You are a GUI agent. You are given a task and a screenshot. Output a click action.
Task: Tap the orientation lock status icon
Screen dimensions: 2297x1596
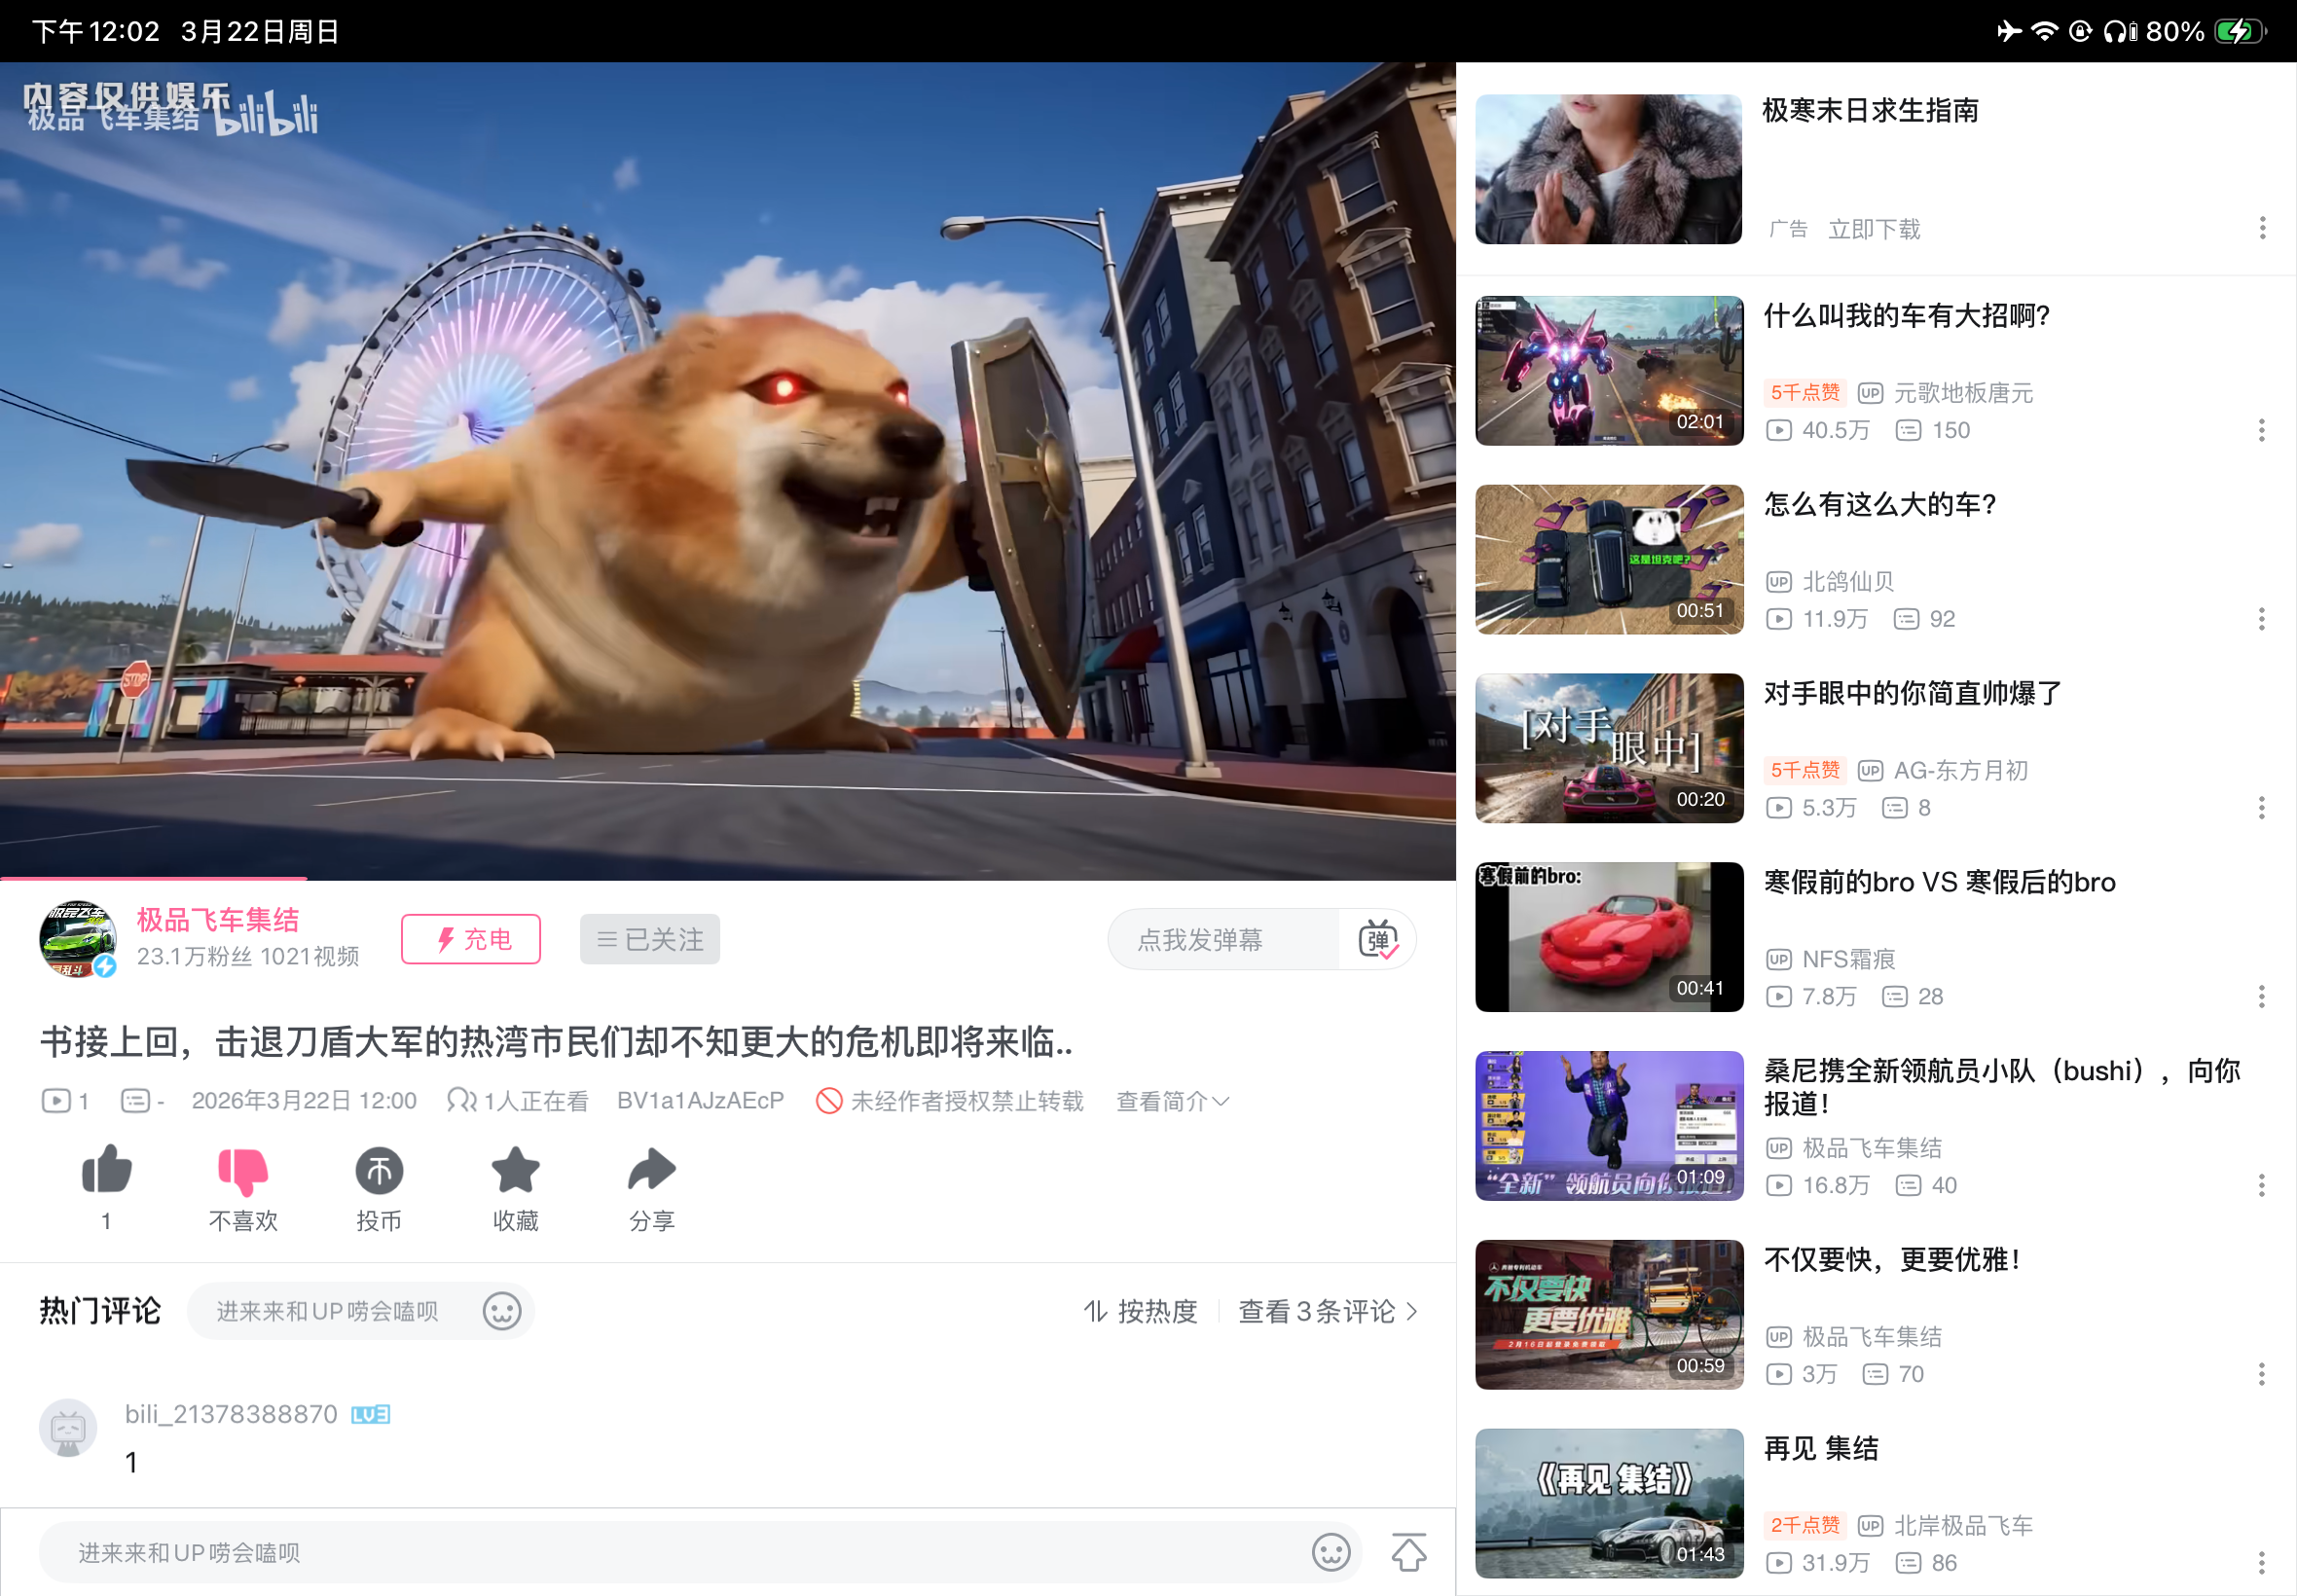tap(2080, 31)
